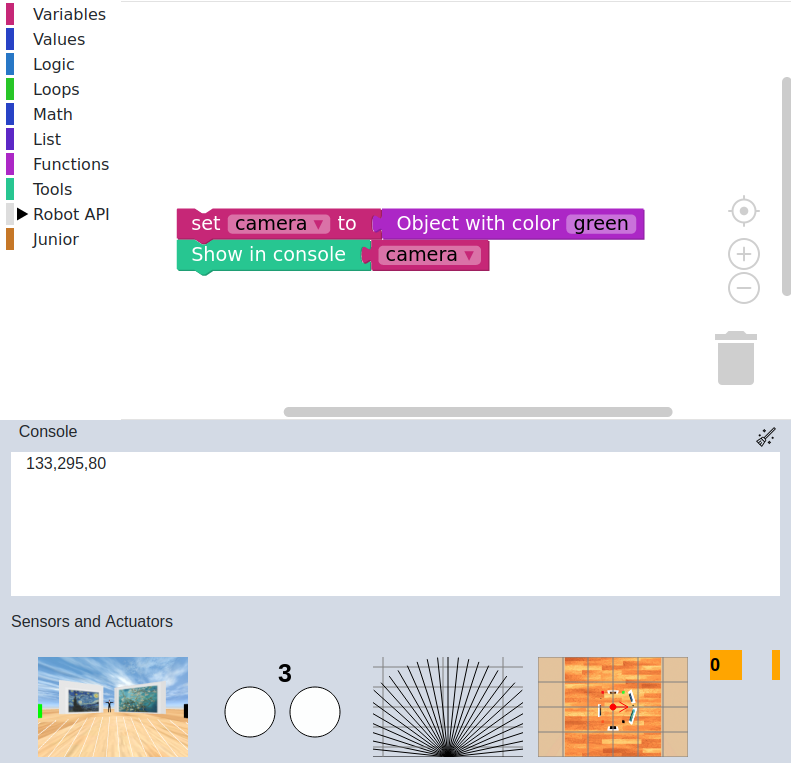Zoom in the workspace with plus icon
The image size is (791, 763).
744,254
